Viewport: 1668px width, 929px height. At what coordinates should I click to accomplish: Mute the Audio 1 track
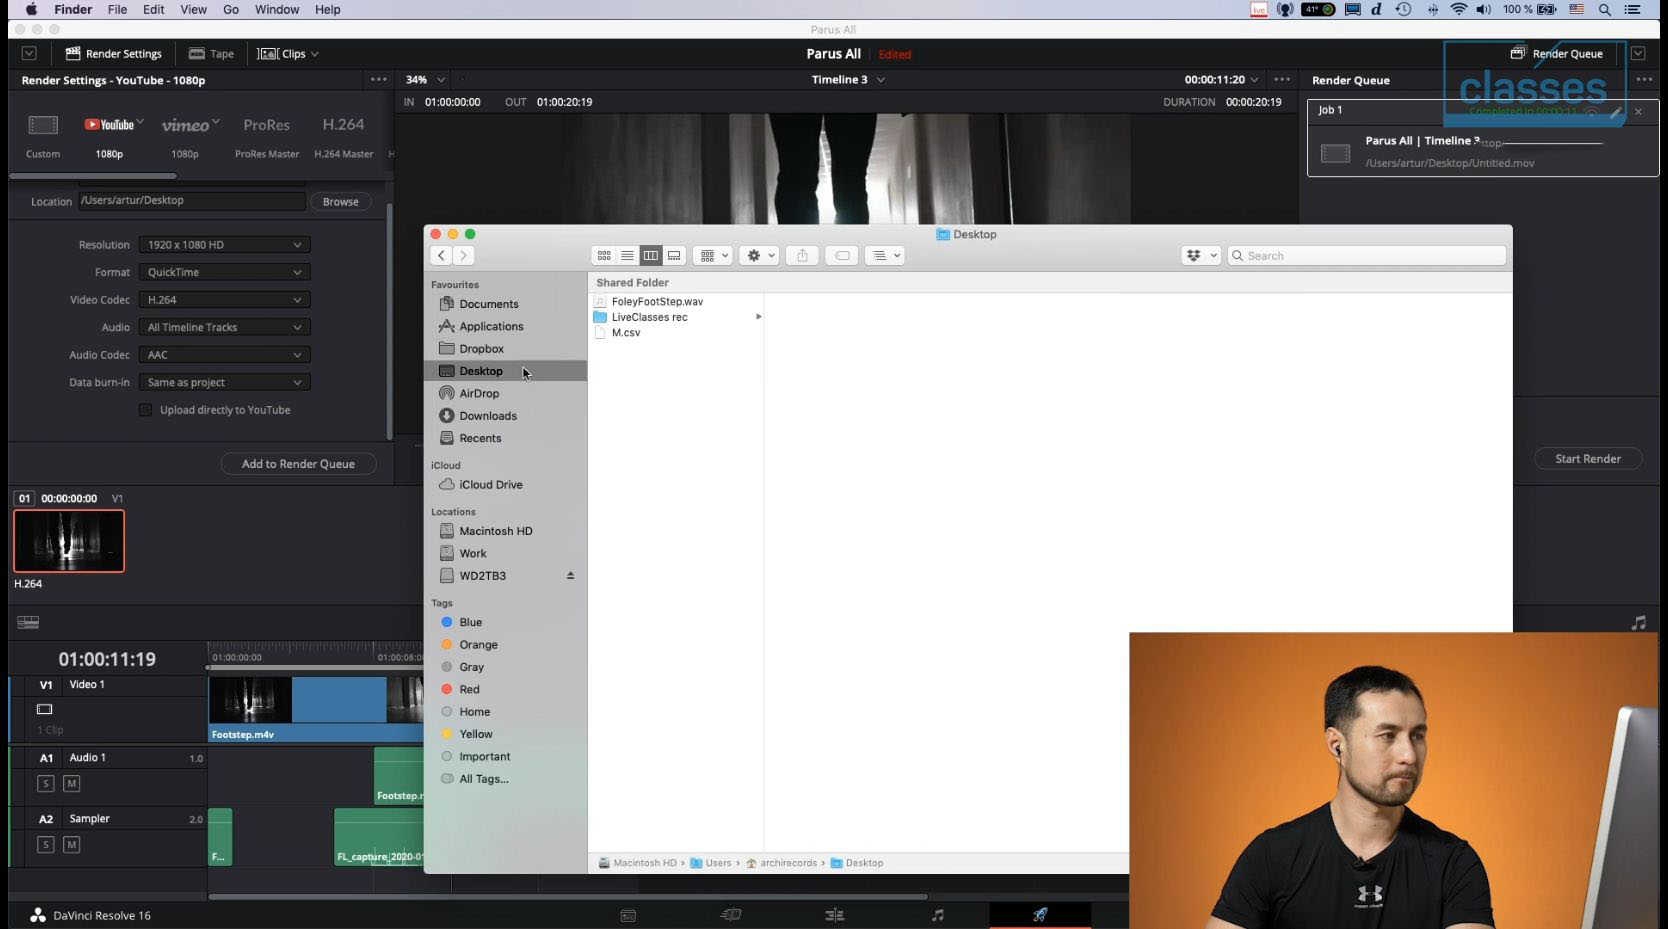click(71, 784)
